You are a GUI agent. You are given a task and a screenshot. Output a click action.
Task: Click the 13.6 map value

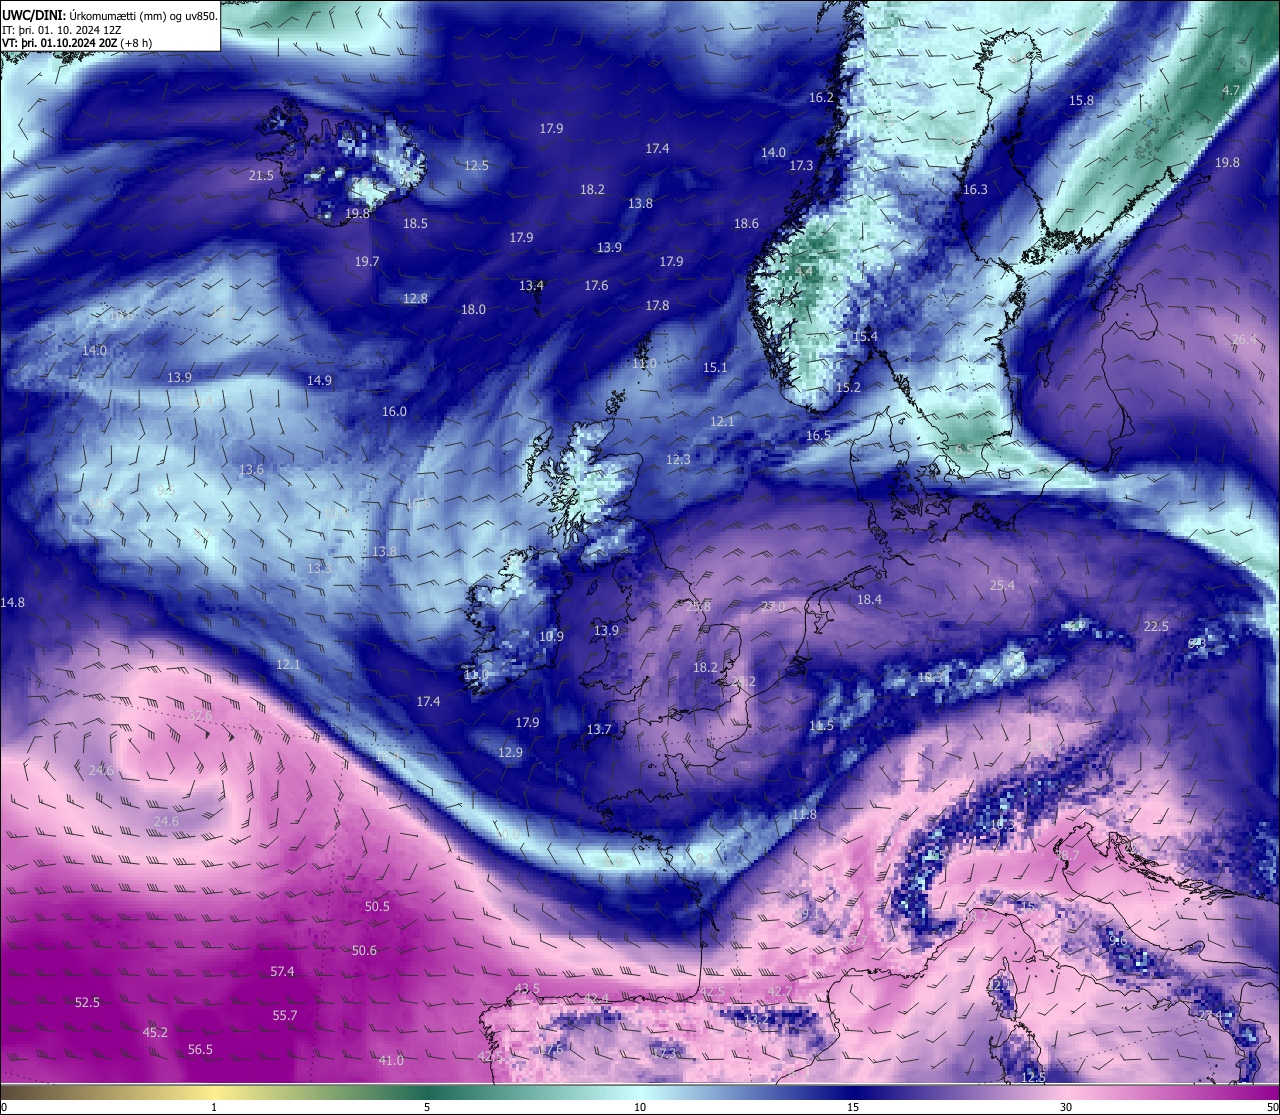tap(251, 470)
